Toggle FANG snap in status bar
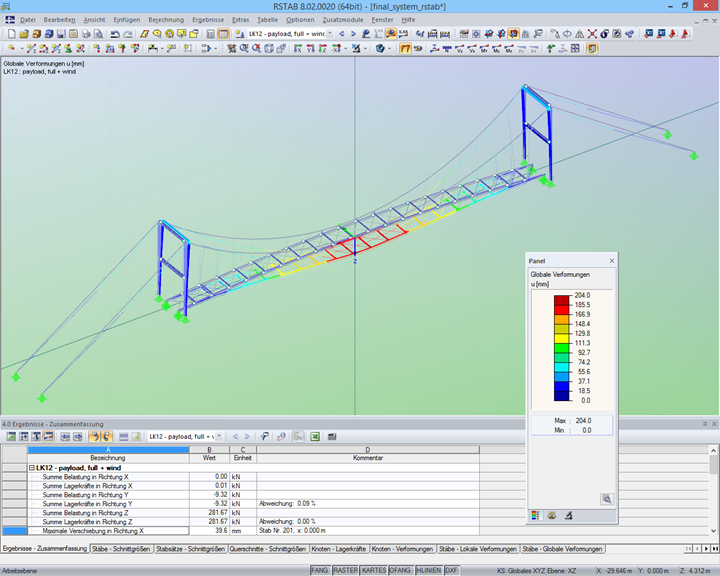Viewport: 720px width, 576px height. point(320,570)
